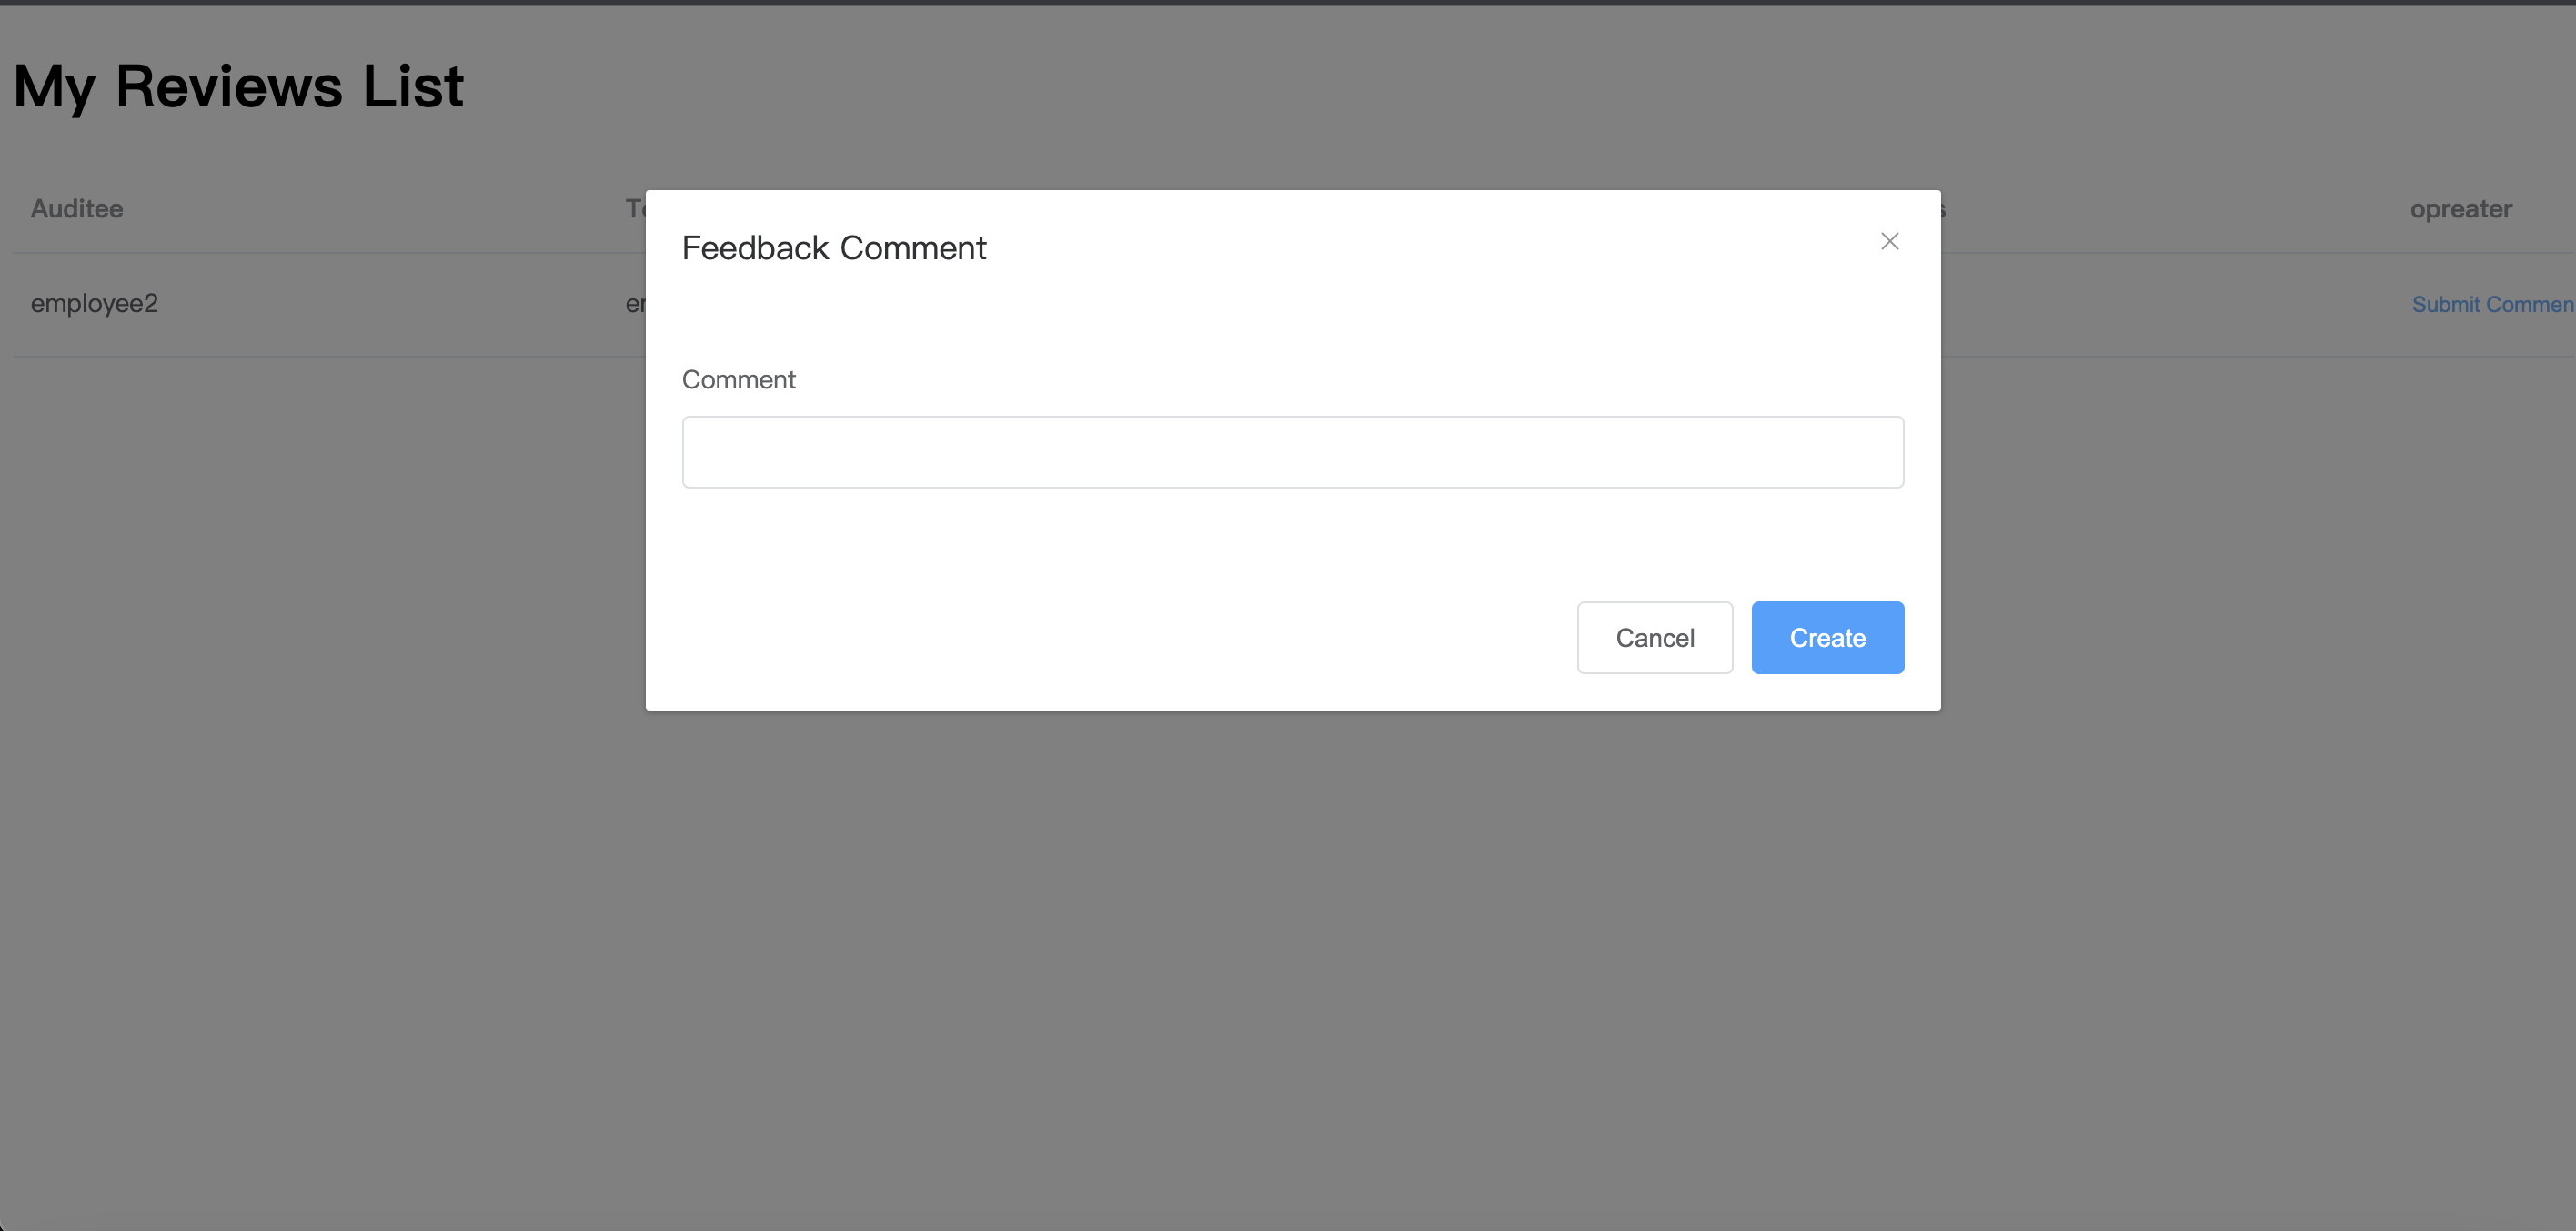Image resolution: width=2576 pixels, height=1231 pixels.
Task: Click the Auditee column header
Action: pos(77,209)
